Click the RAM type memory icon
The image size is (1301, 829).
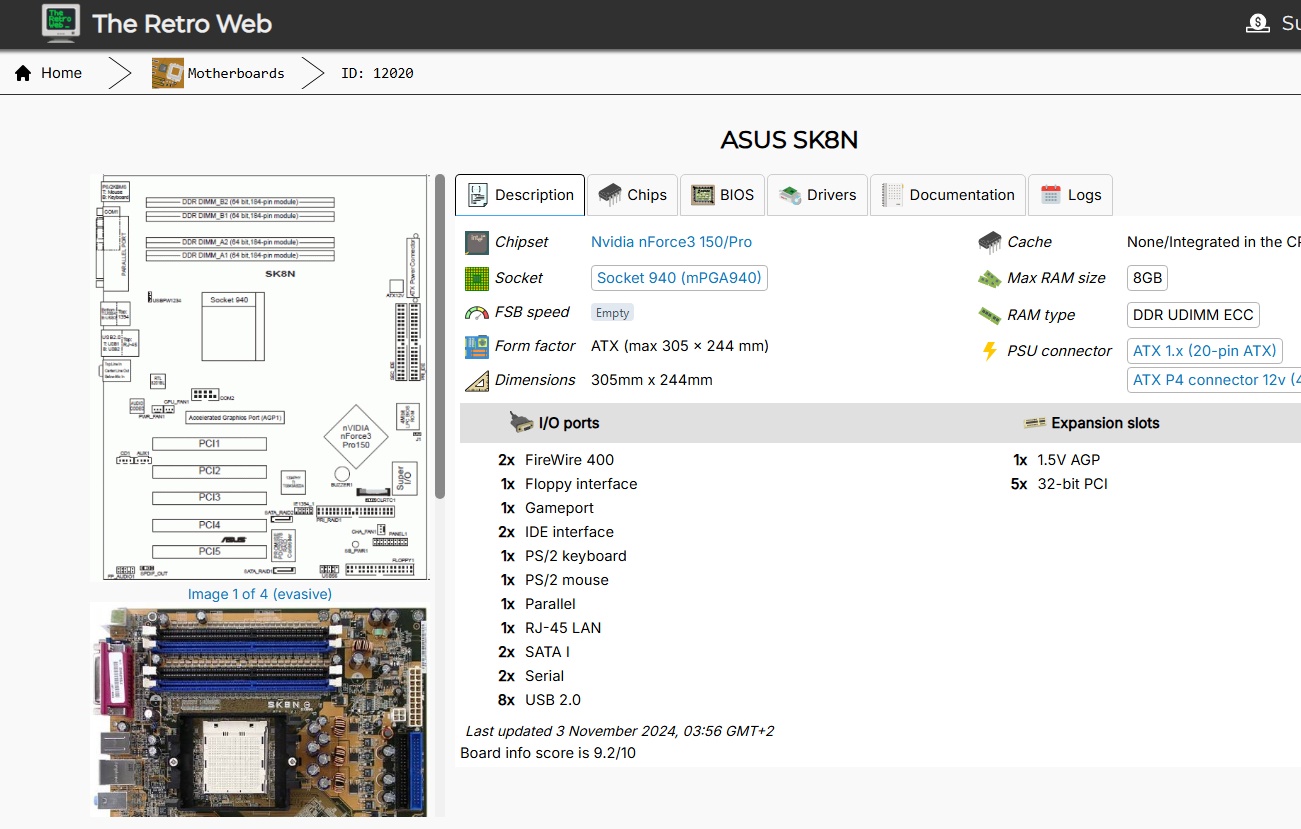pos(990,315)
